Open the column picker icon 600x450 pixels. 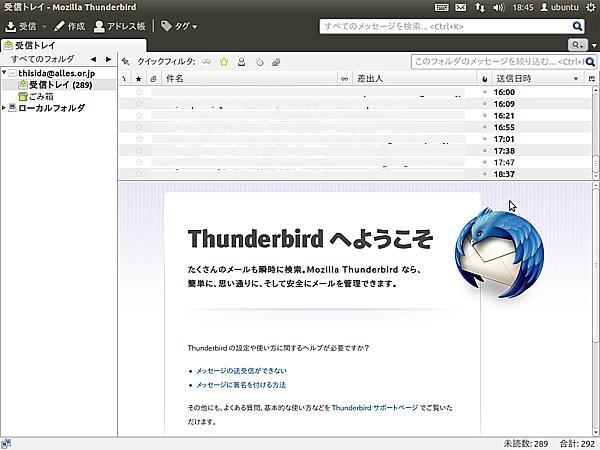[x=592, y=79]
